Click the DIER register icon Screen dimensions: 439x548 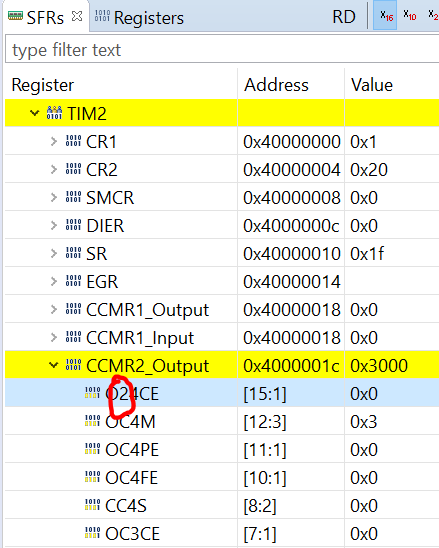pos(73,224)
